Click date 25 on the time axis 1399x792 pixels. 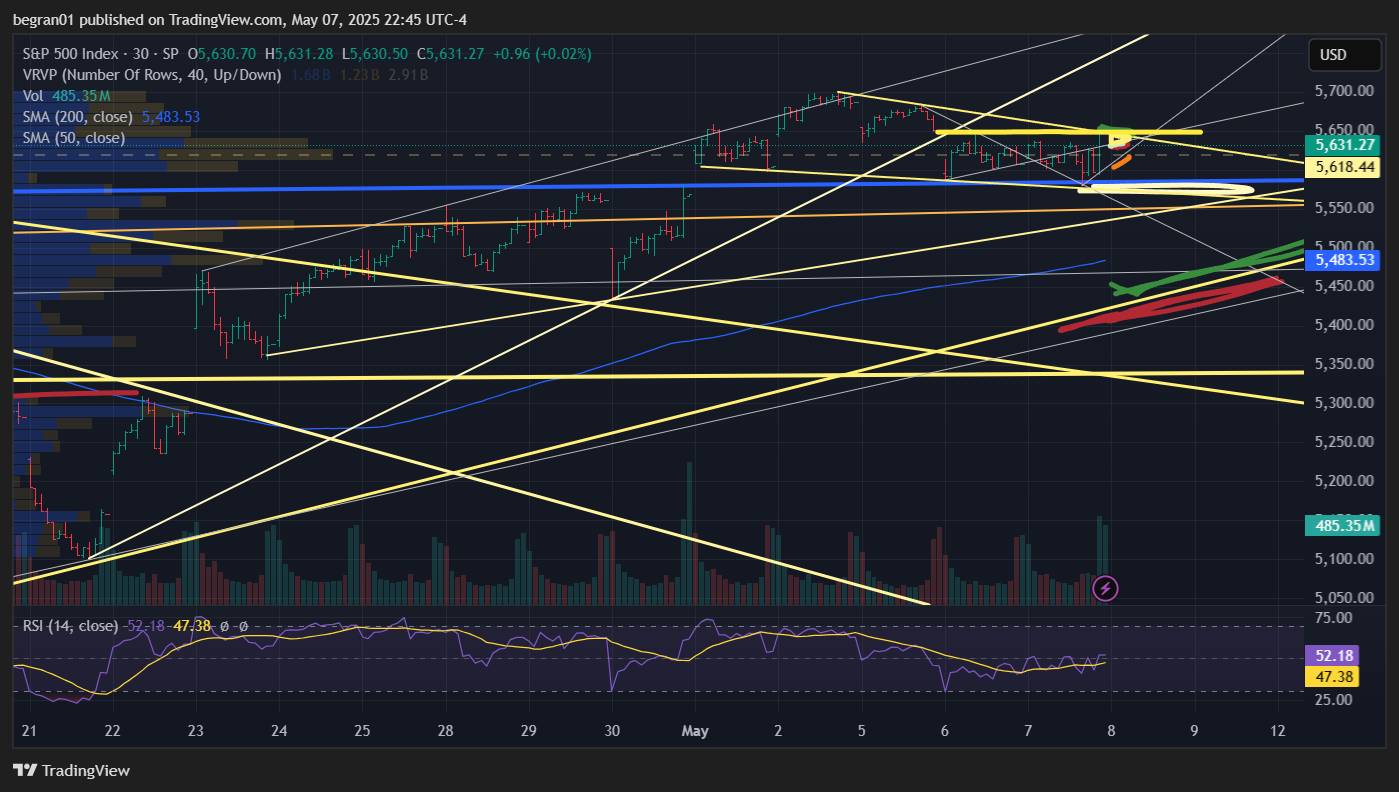click(x=362, y=731)
